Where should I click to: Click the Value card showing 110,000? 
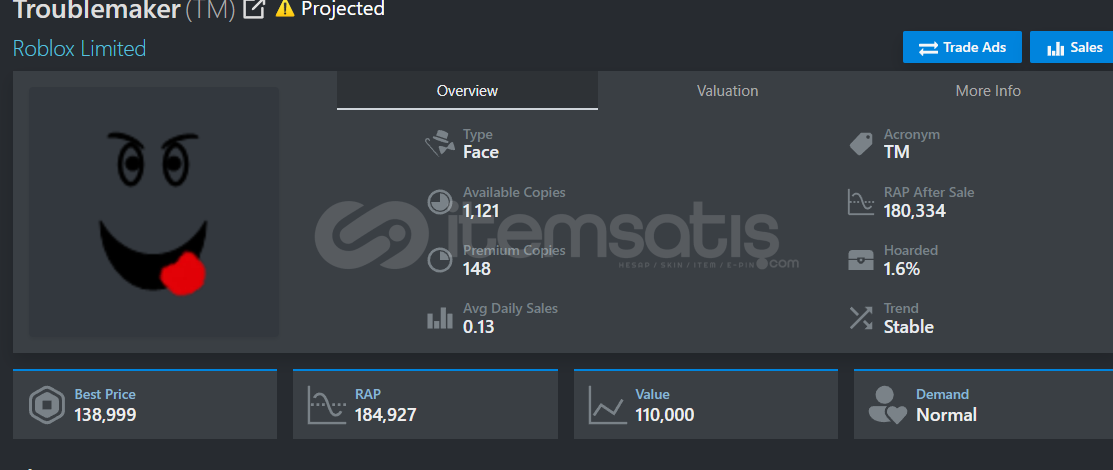pyautogui.click(x=706, y=405)
